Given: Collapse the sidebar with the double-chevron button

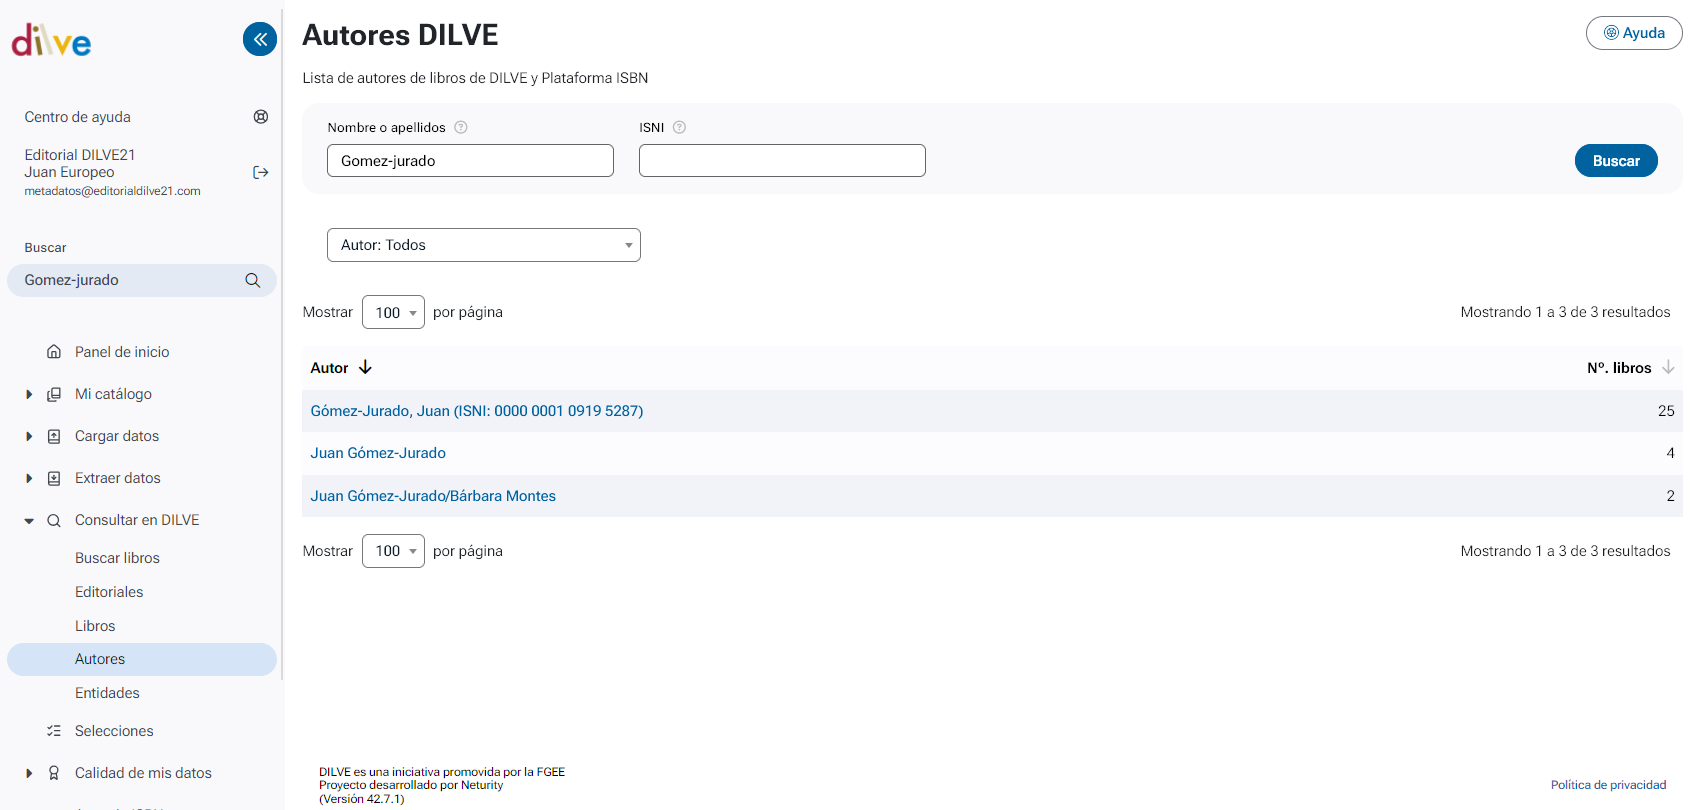Looking at the screenshot, I should click(x=260, y=39).
